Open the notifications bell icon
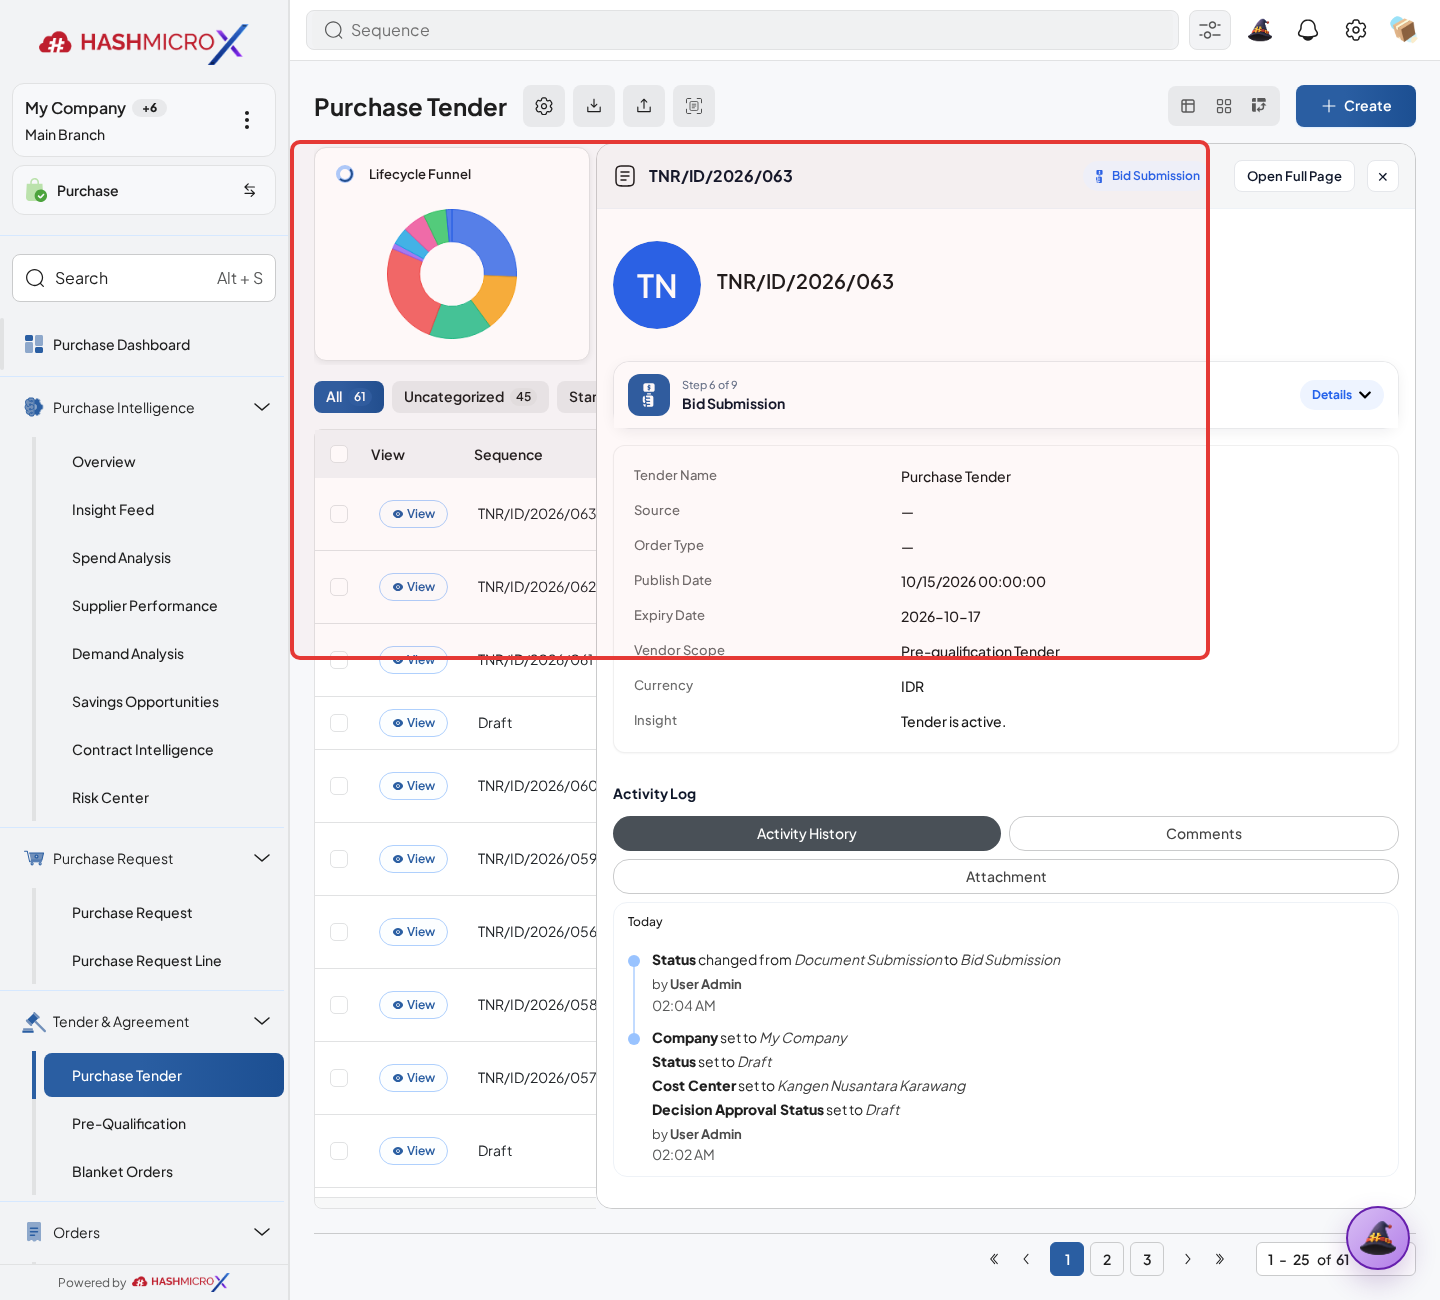Viewport: 1440px width, 1300px height. [x=1308, y=30]
